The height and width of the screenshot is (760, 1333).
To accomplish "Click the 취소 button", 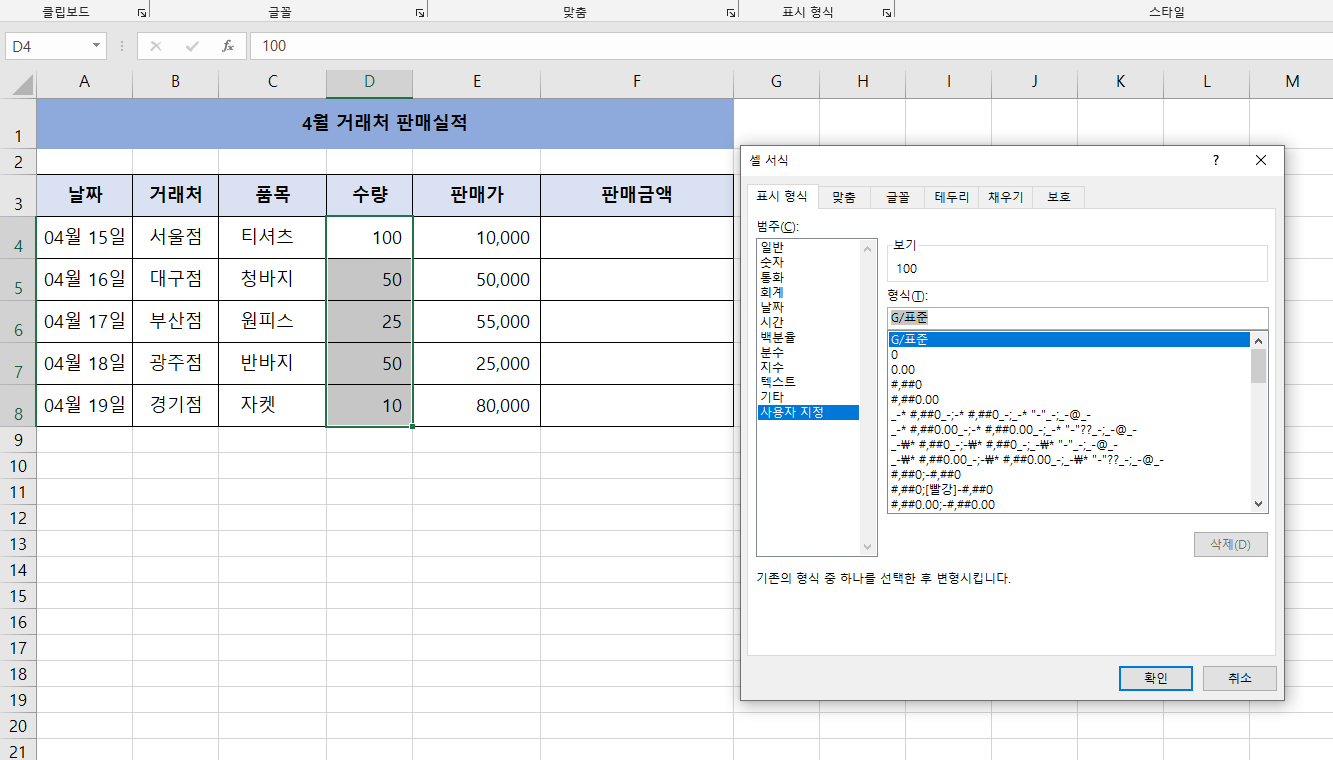I will click(x=1240, y=678).
